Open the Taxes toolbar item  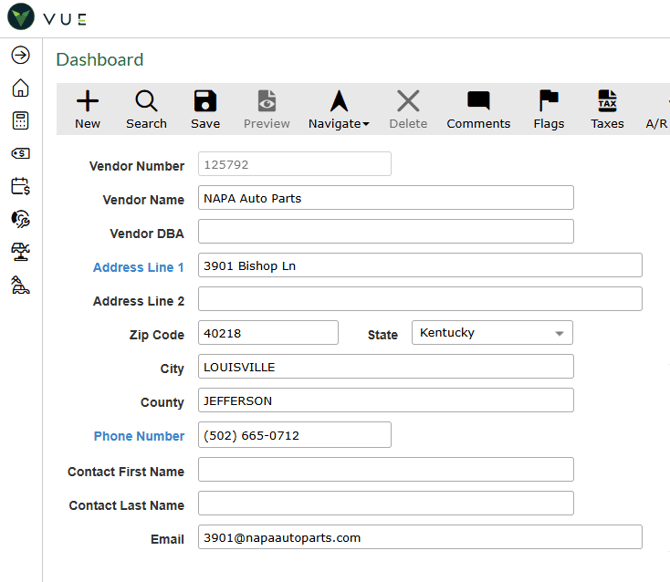tap(607, 109)
